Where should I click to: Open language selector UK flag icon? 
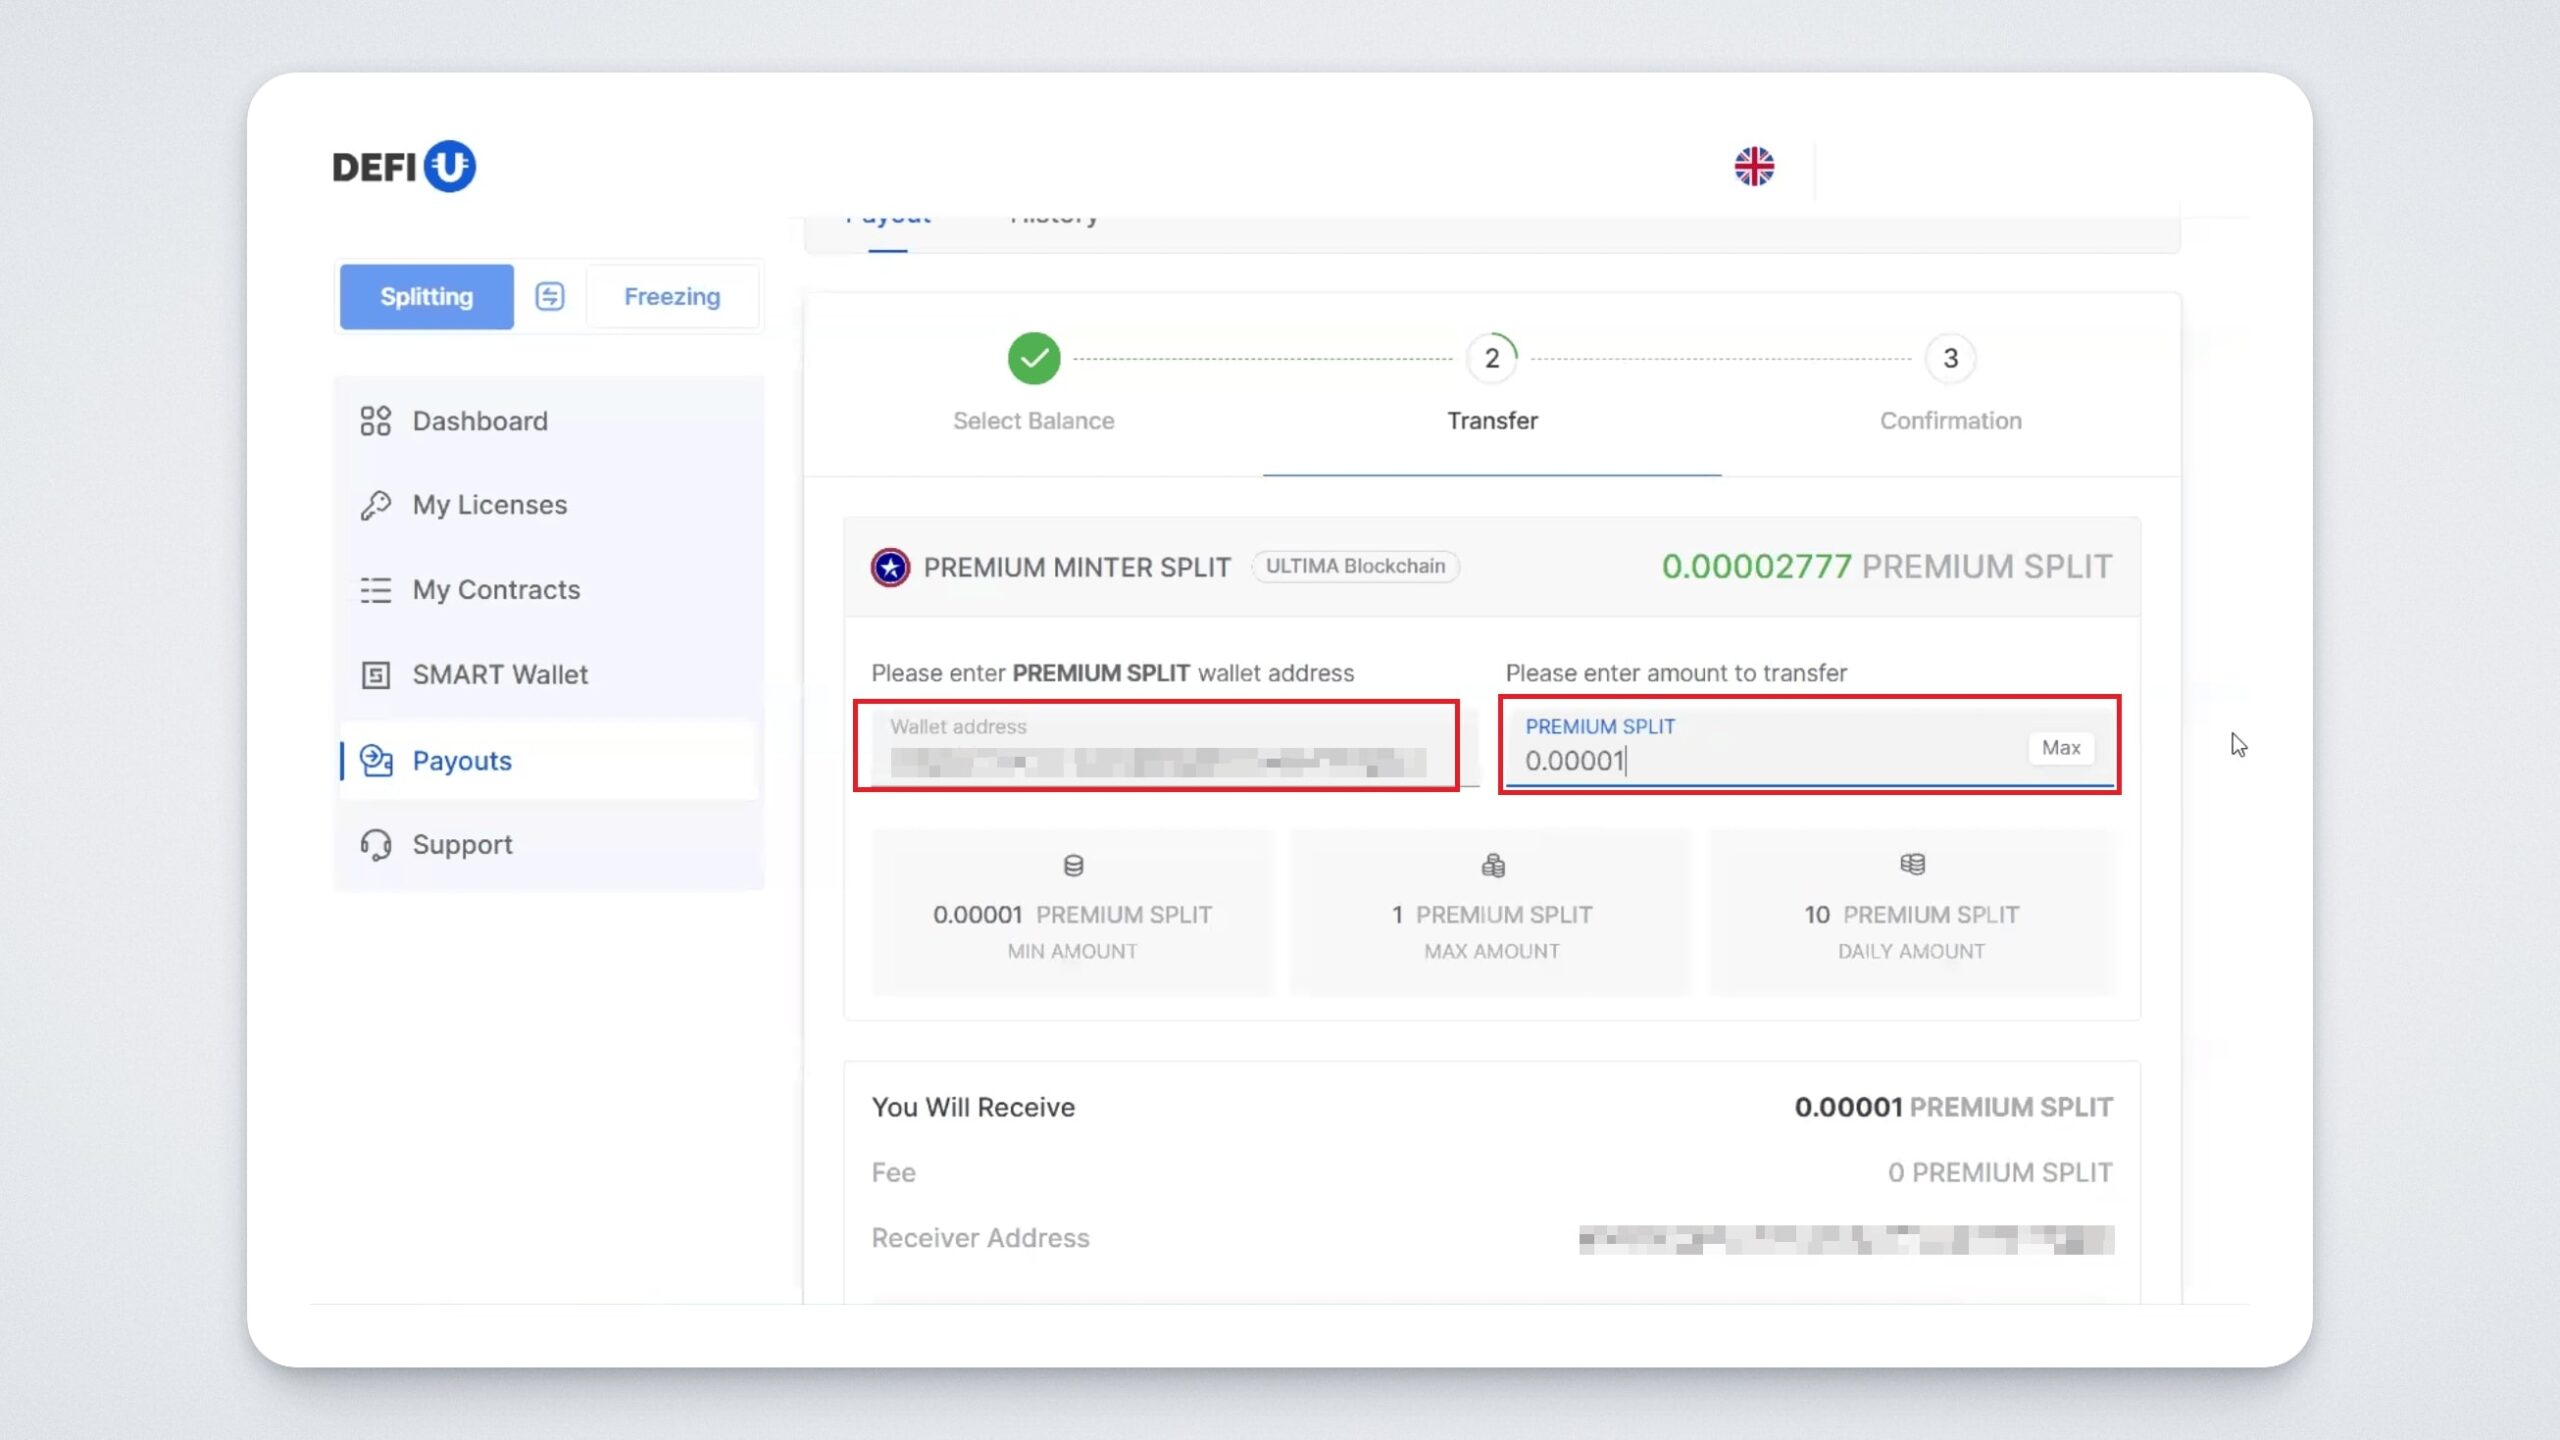tap(1754, 166)
